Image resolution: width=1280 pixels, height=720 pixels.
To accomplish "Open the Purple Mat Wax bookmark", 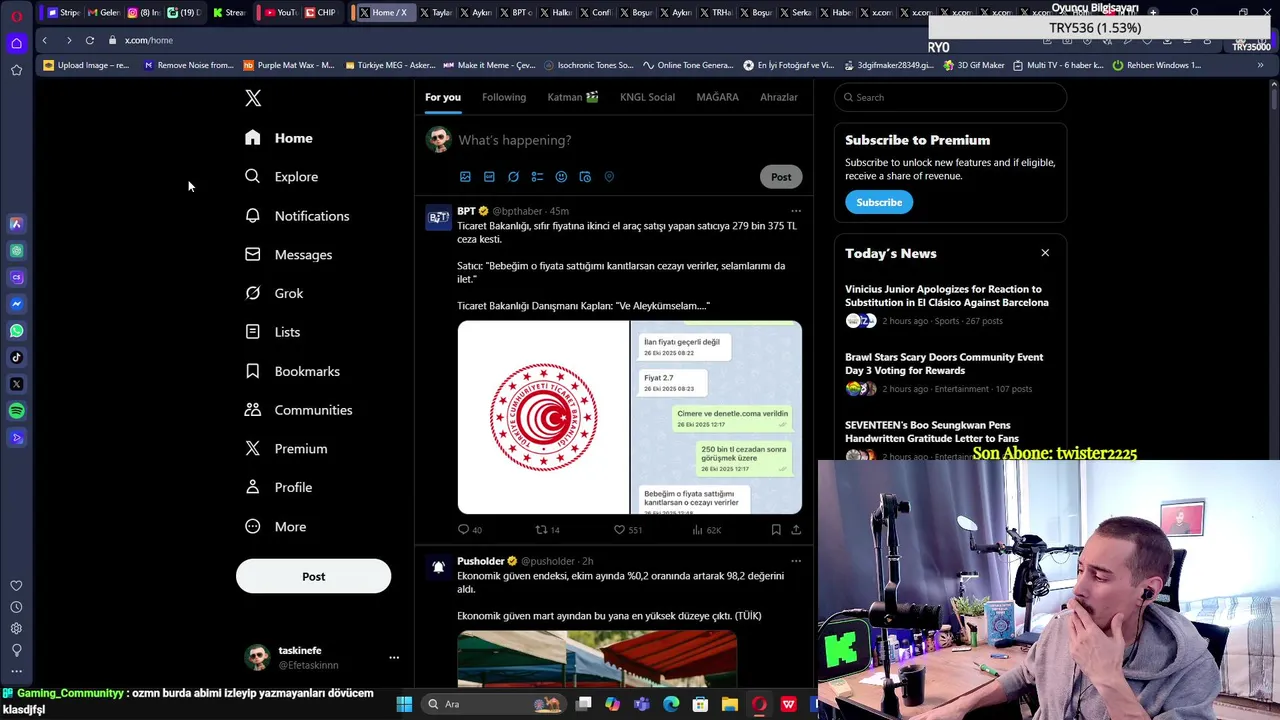I will tap(289, 65).
